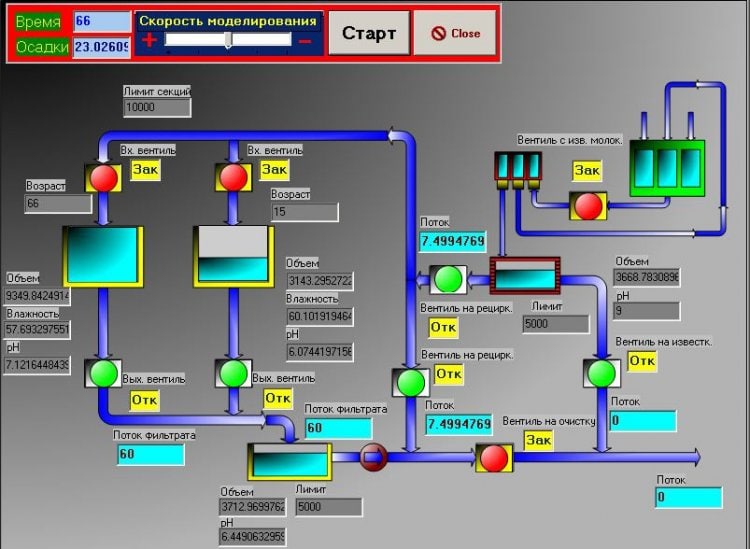Toggle the red inlet valve above the full left tank
Viewport: 750px width, 549px height.
tap(103, 178)
